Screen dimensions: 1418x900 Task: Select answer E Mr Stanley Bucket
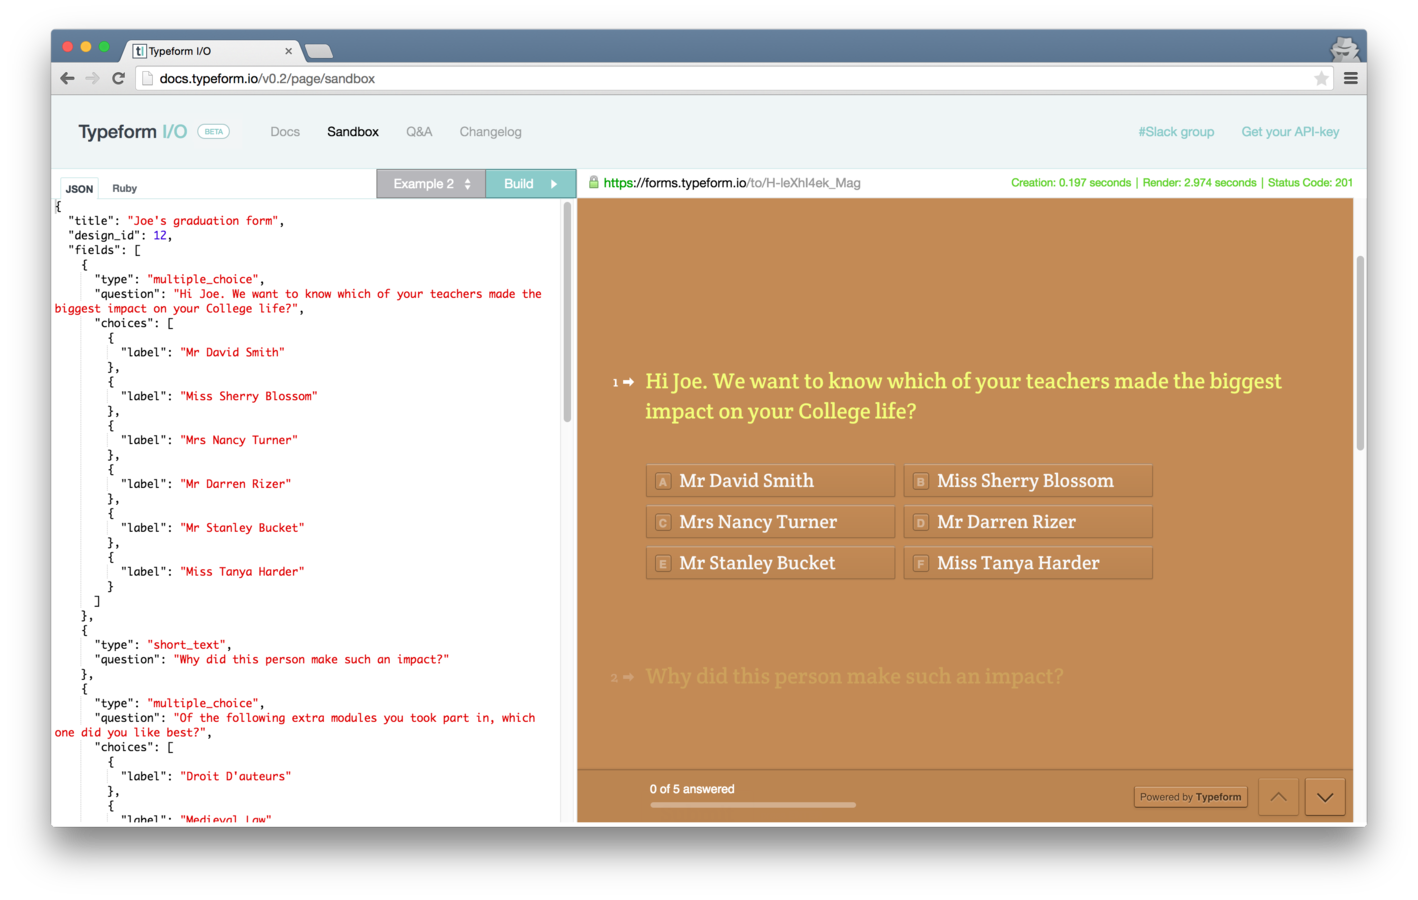tap(770, 563)
